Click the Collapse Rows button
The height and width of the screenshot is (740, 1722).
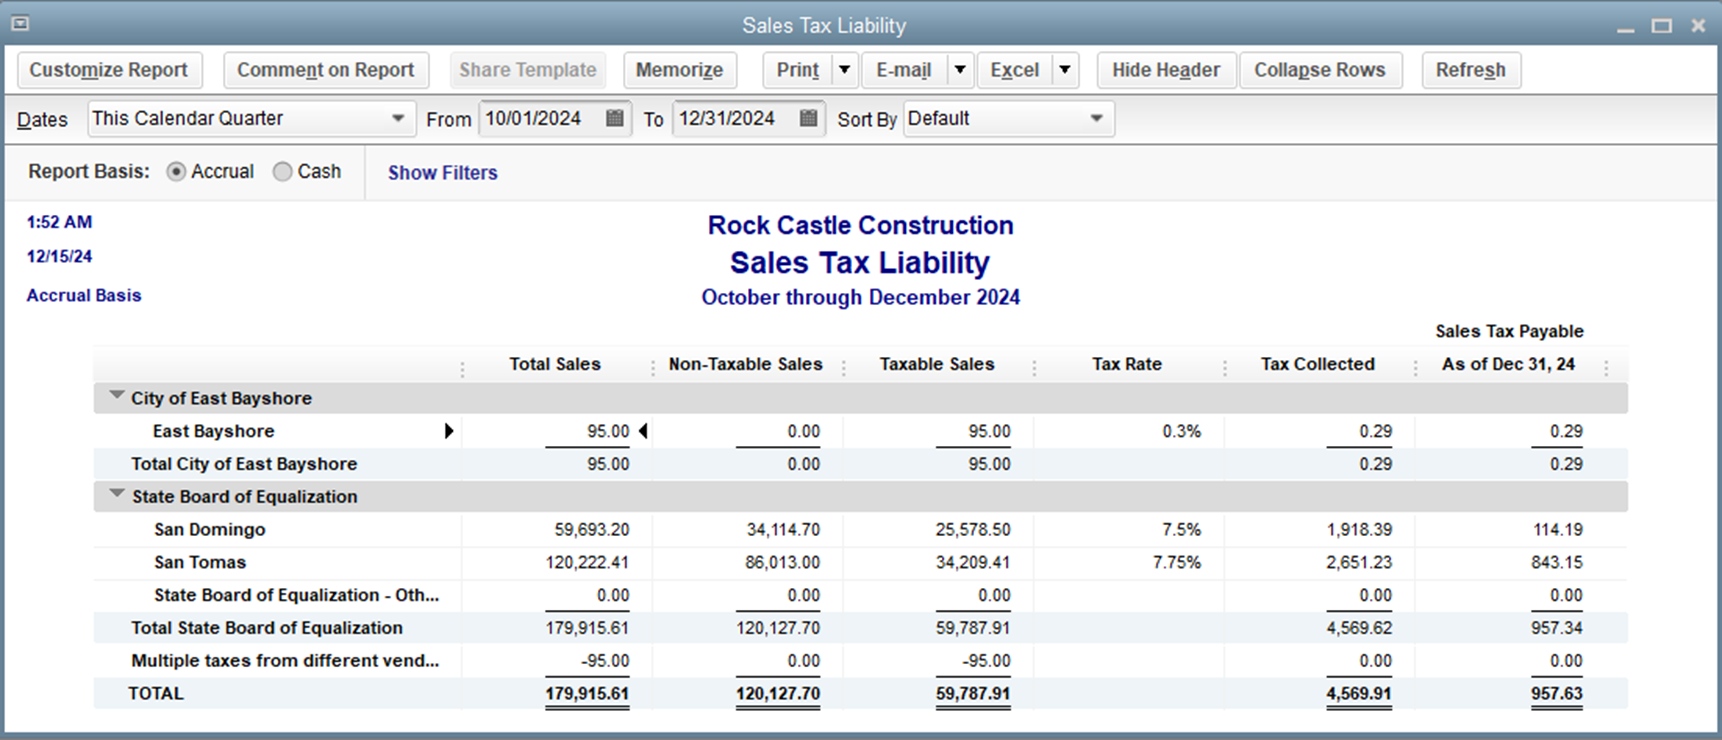(x=1319, y=70)
